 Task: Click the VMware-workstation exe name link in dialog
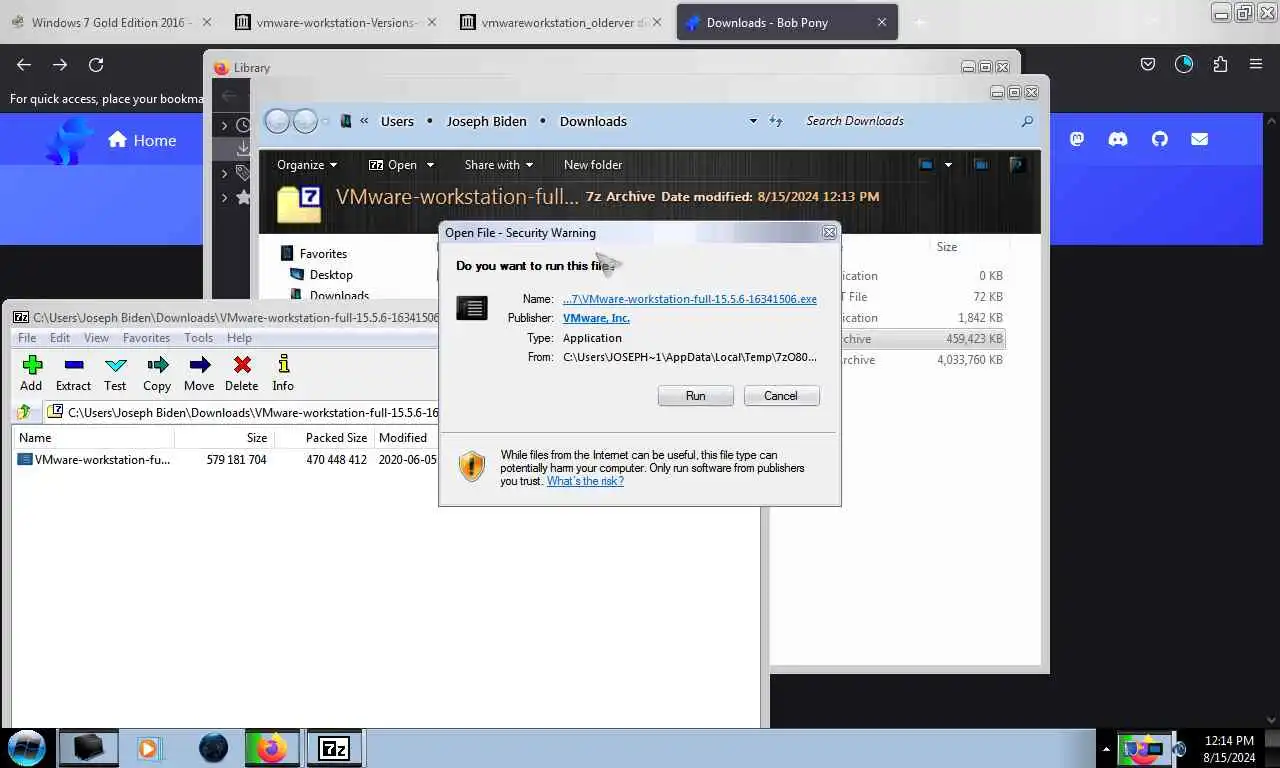(x=690, y=299)
